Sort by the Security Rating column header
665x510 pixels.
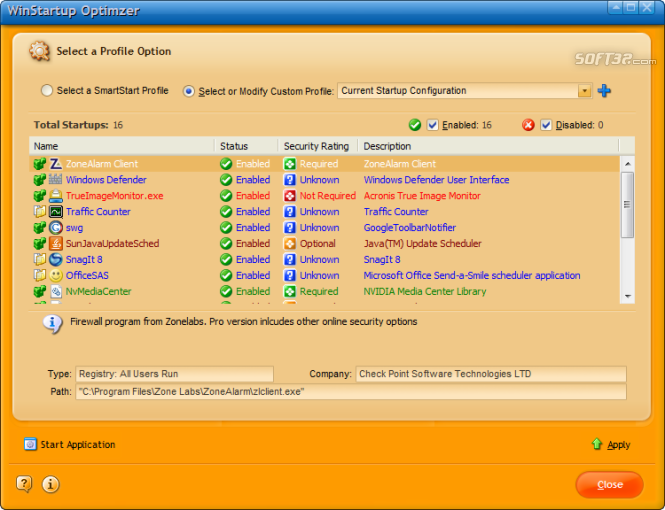click(319, 146)
